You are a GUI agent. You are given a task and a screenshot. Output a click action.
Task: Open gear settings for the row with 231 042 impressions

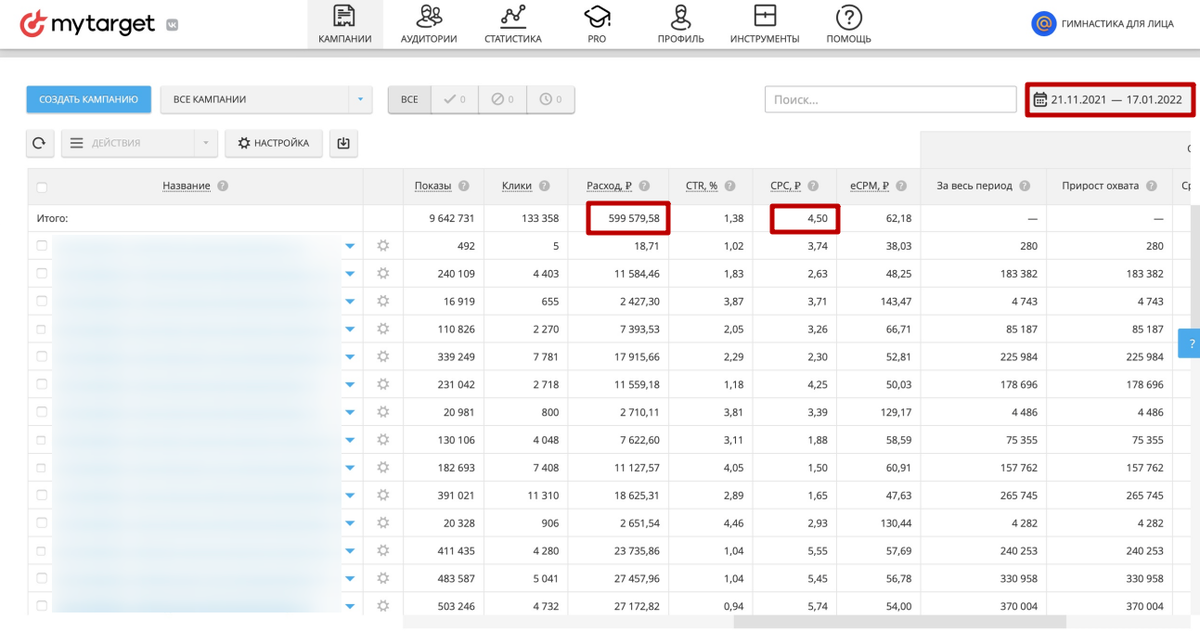coord(382,384)
